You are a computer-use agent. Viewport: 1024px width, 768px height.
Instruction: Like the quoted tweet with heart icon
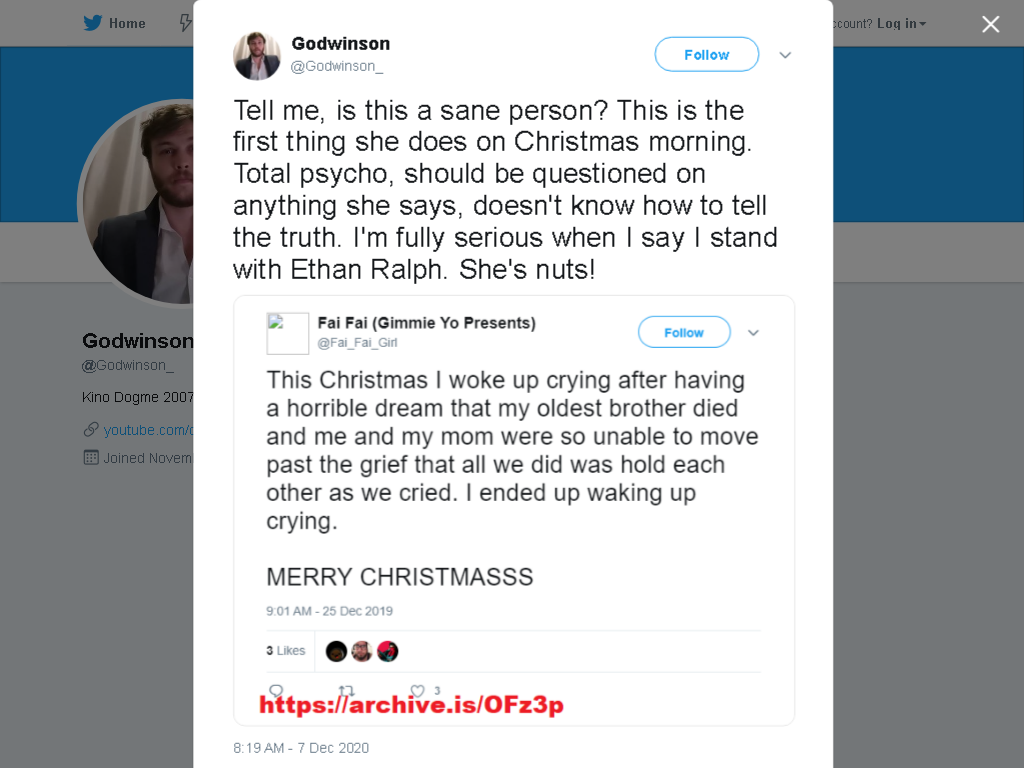click(417, 690)
